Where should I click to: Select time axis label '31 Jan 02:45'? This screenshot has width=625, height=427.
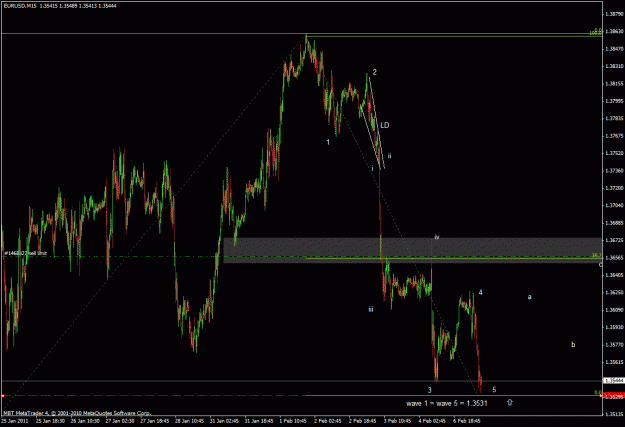(x=224, y=421)
